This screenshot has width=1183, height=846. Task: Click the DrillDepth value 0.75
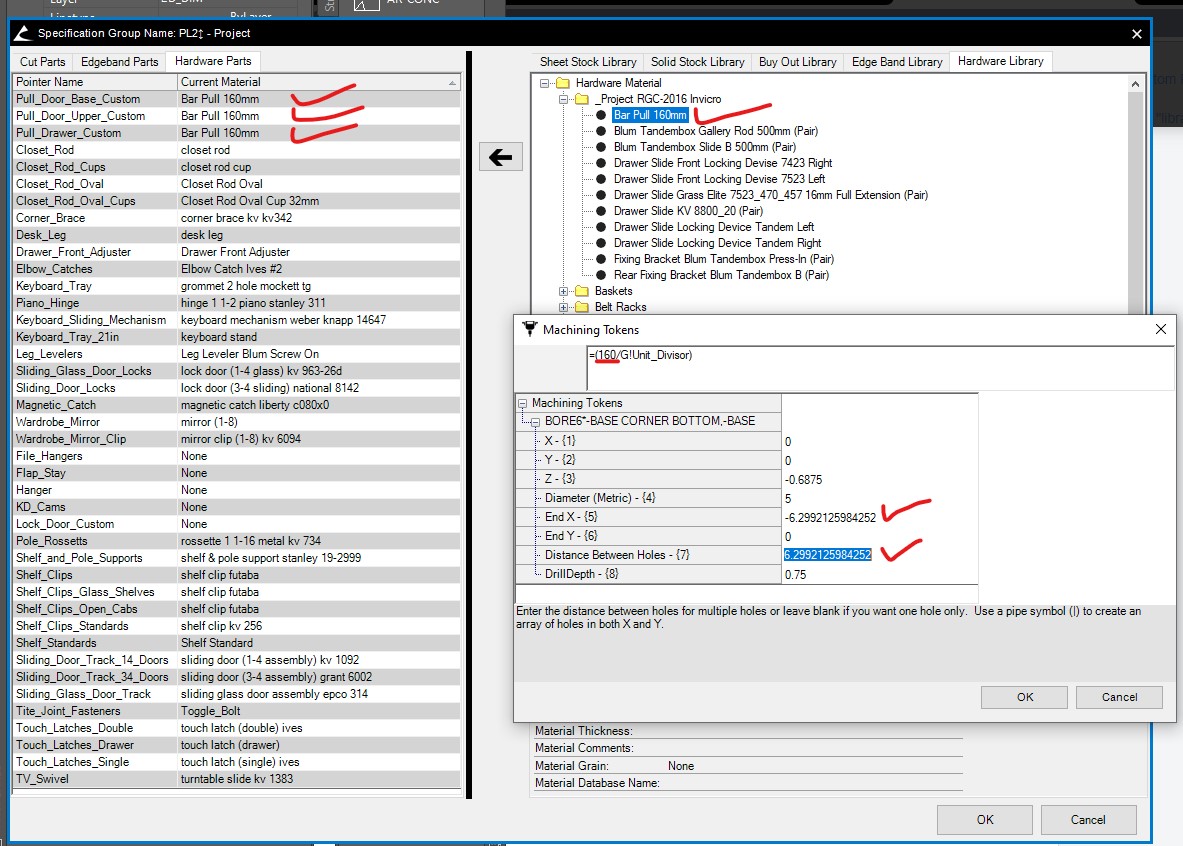795,574
